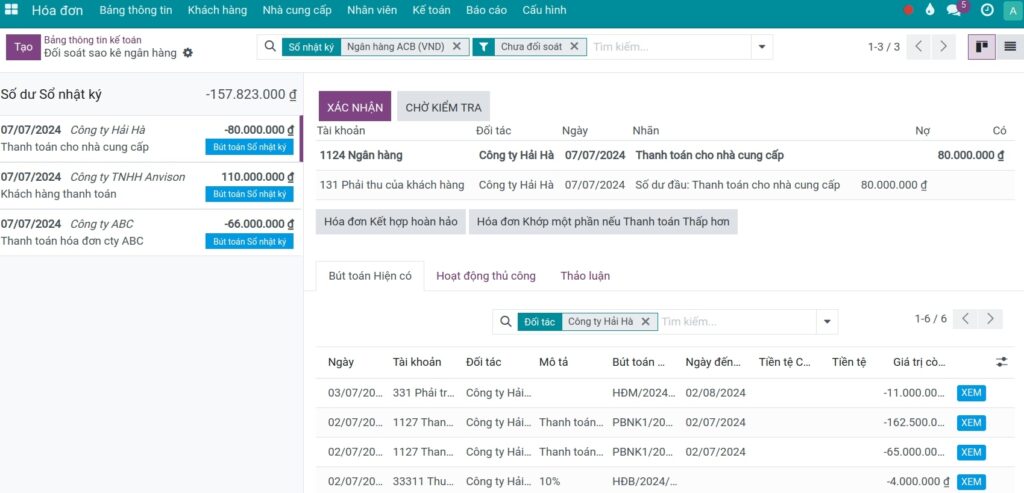Open the Bảng thông tin menu

click(136, 10)
